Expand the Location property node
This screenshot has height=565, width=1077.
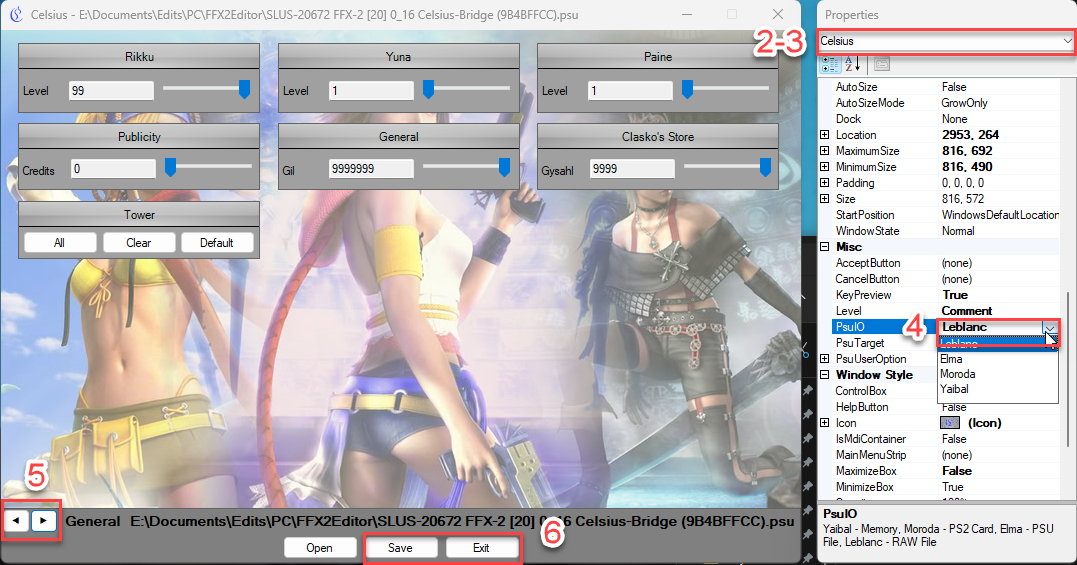tap(825, 135)
